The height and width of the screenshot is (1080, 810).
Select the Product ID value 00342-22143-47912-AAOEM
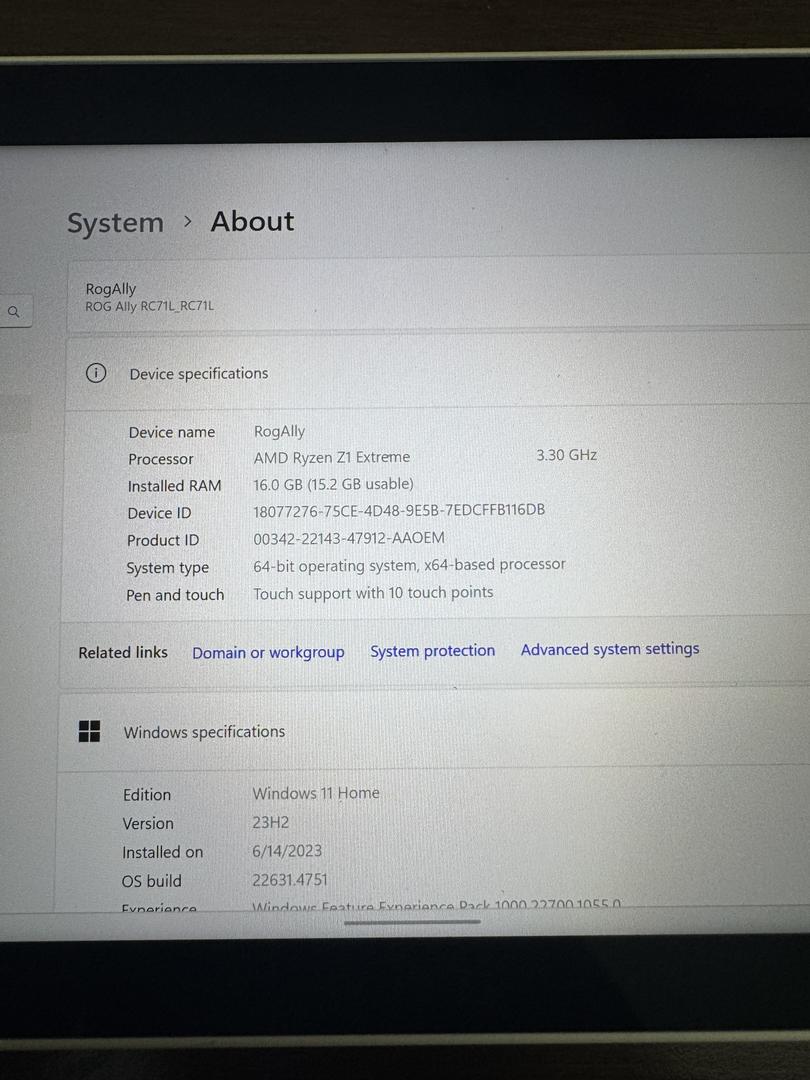(349, 539)
